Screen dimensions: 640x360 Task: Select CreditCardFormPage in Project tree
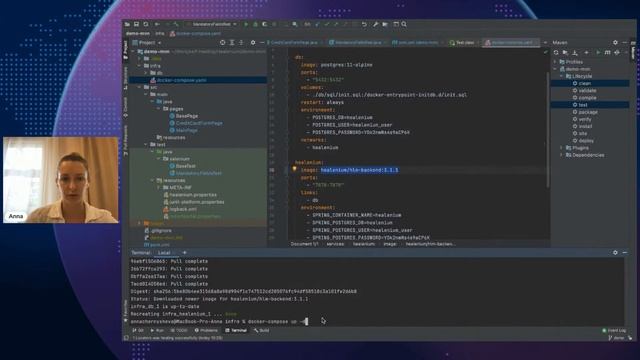199,123
